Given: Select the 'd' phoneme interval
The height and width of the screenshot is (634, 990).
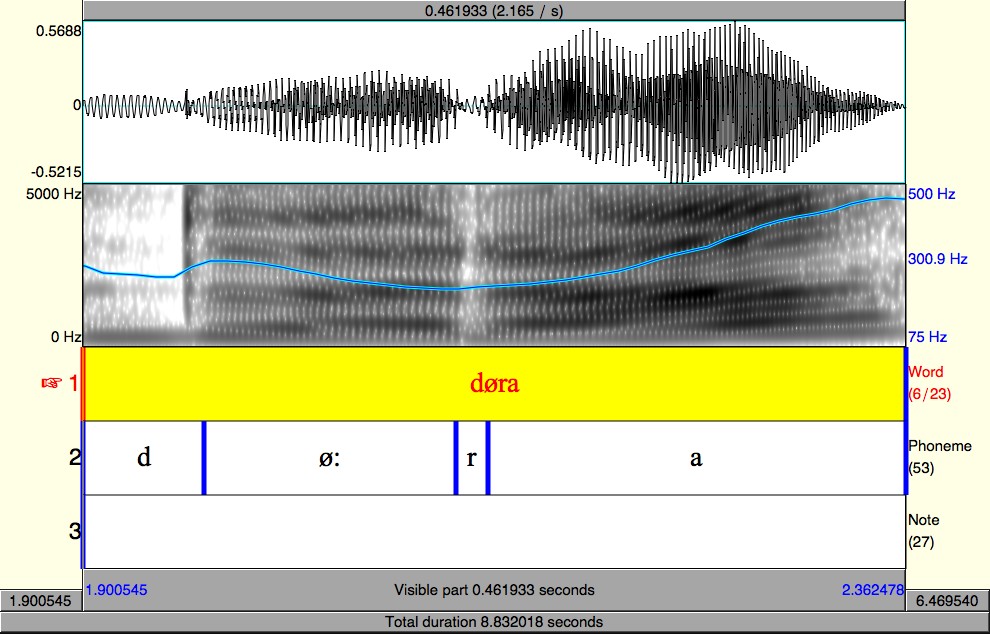Looking at the screenshot, I should point(144,458).
